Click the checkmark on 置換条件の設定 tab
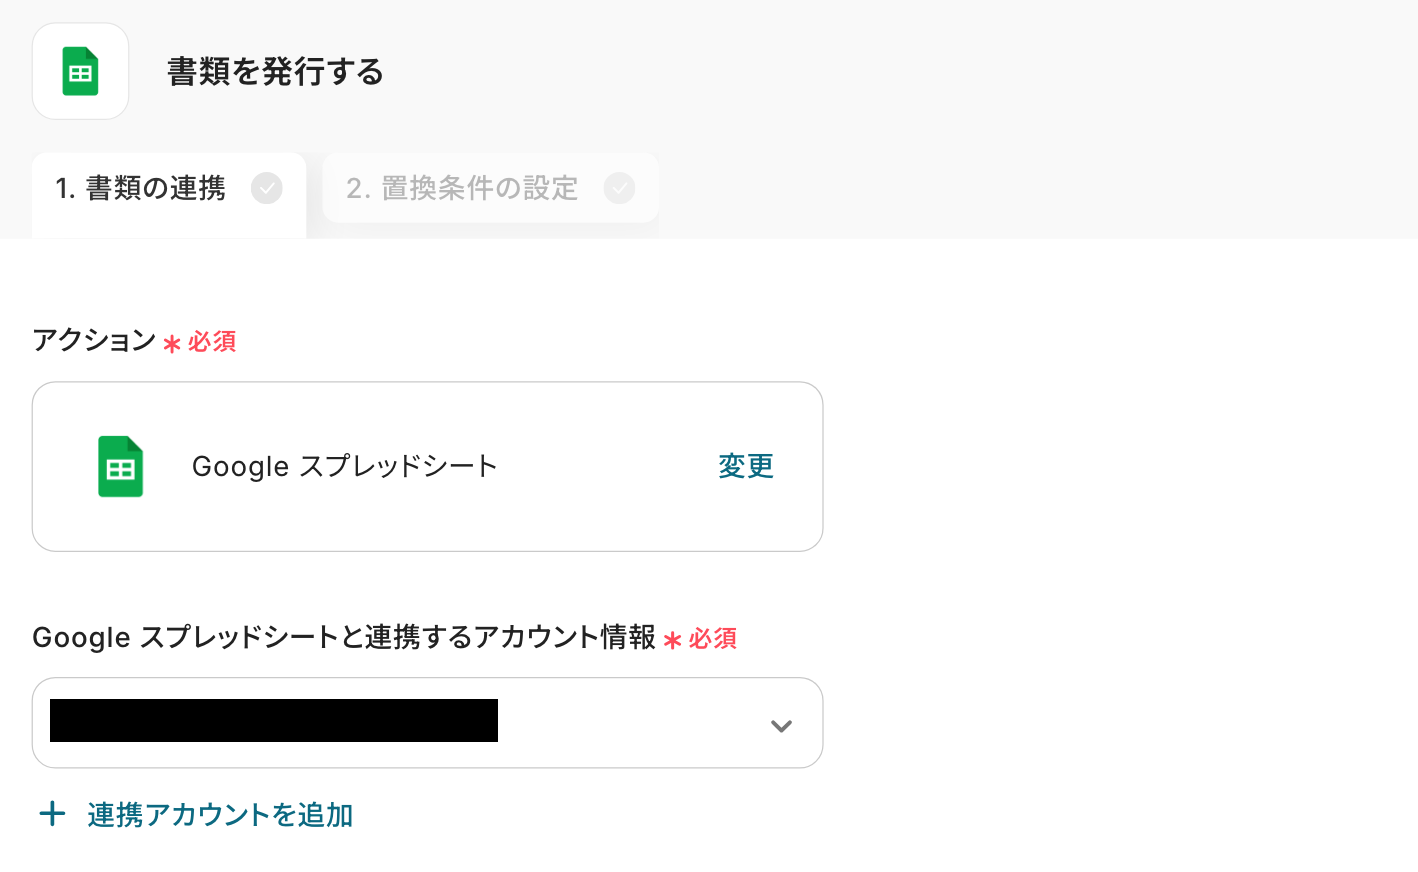The height and width of the screenshot is (872, 1418). coord(619,188)
